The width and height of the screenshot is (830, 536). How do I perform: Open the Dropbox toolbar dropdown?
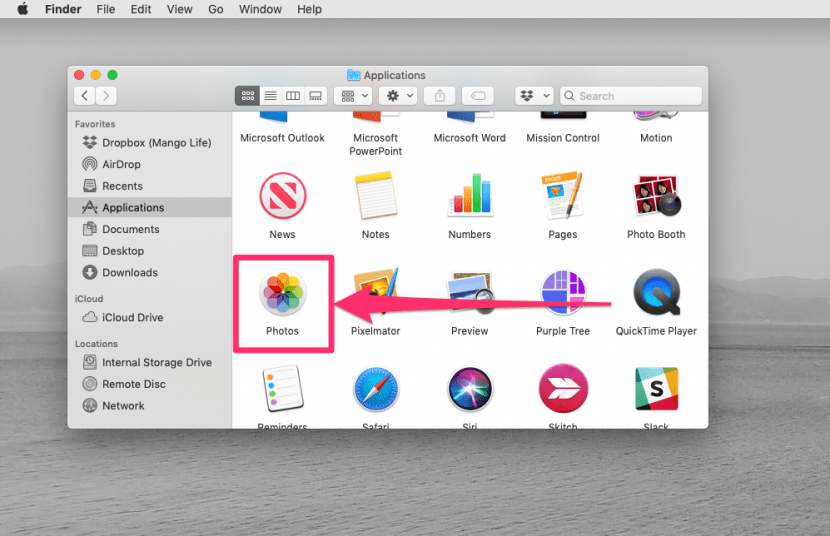tap(535, 96)
